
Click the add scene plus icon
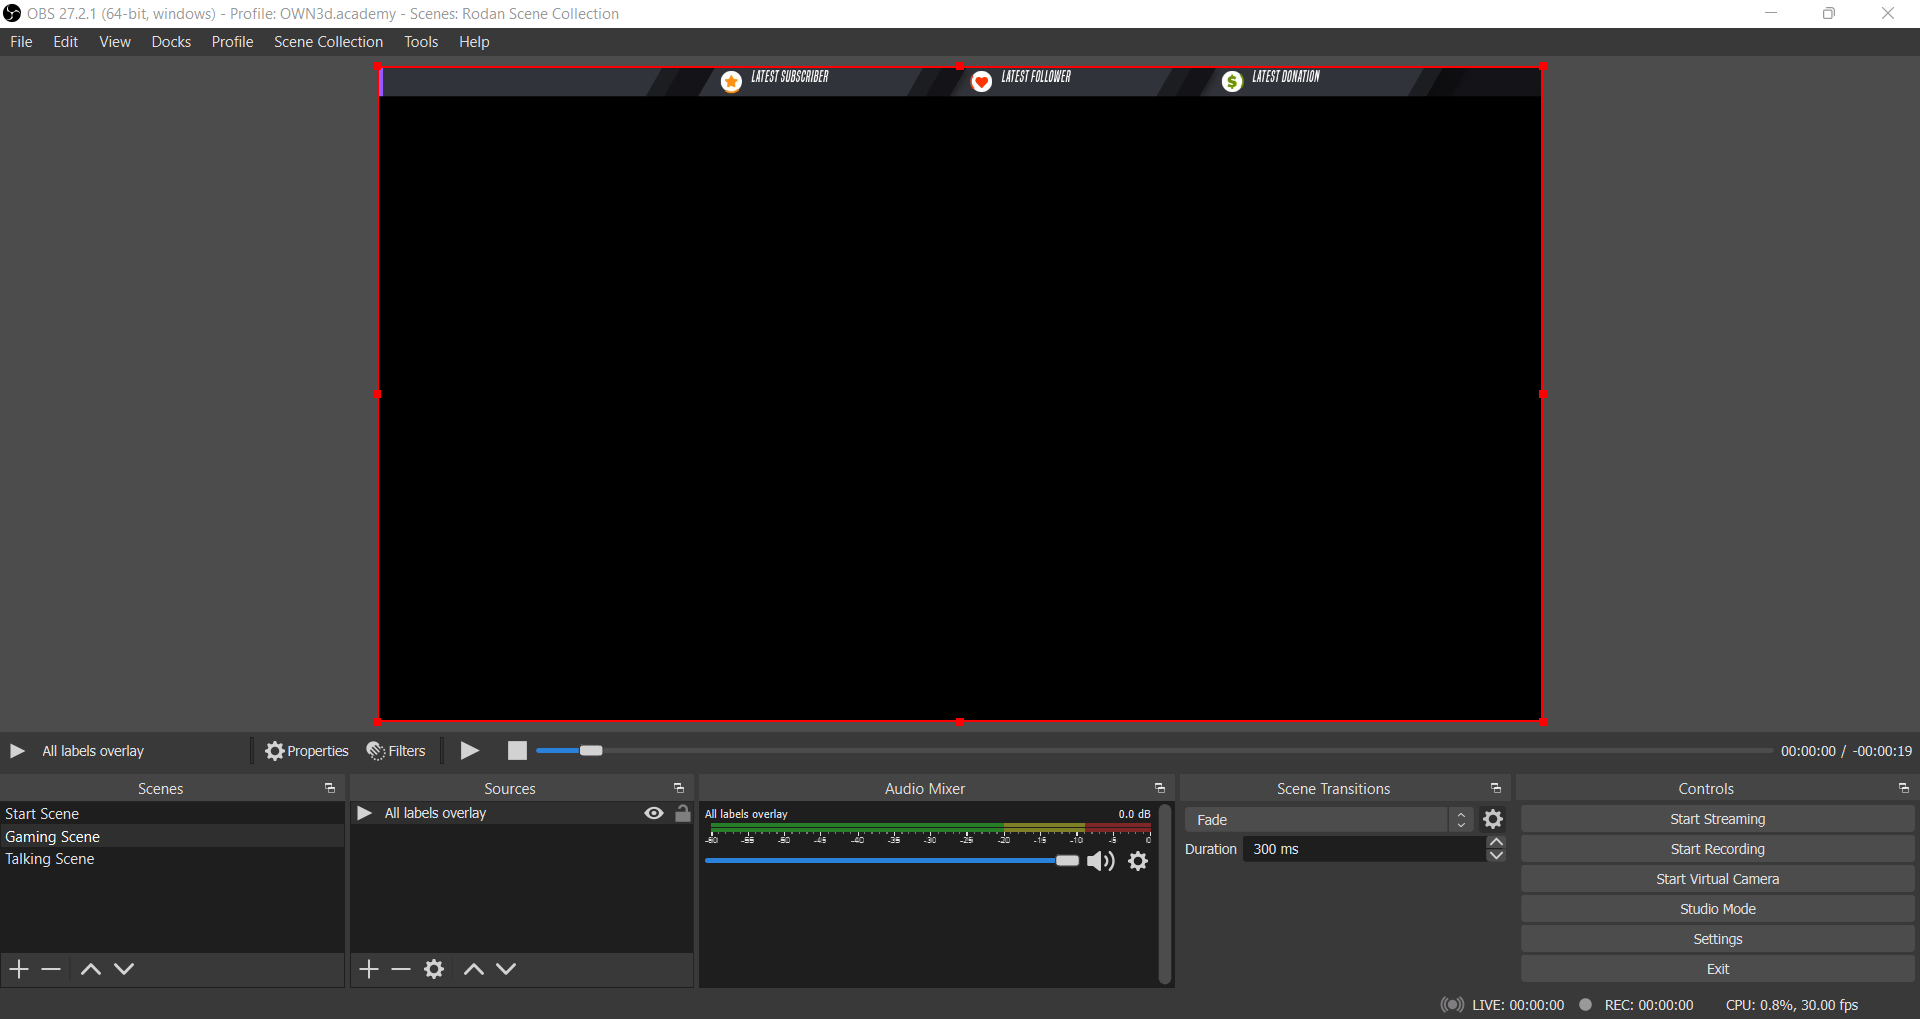[x=19, y=969]
